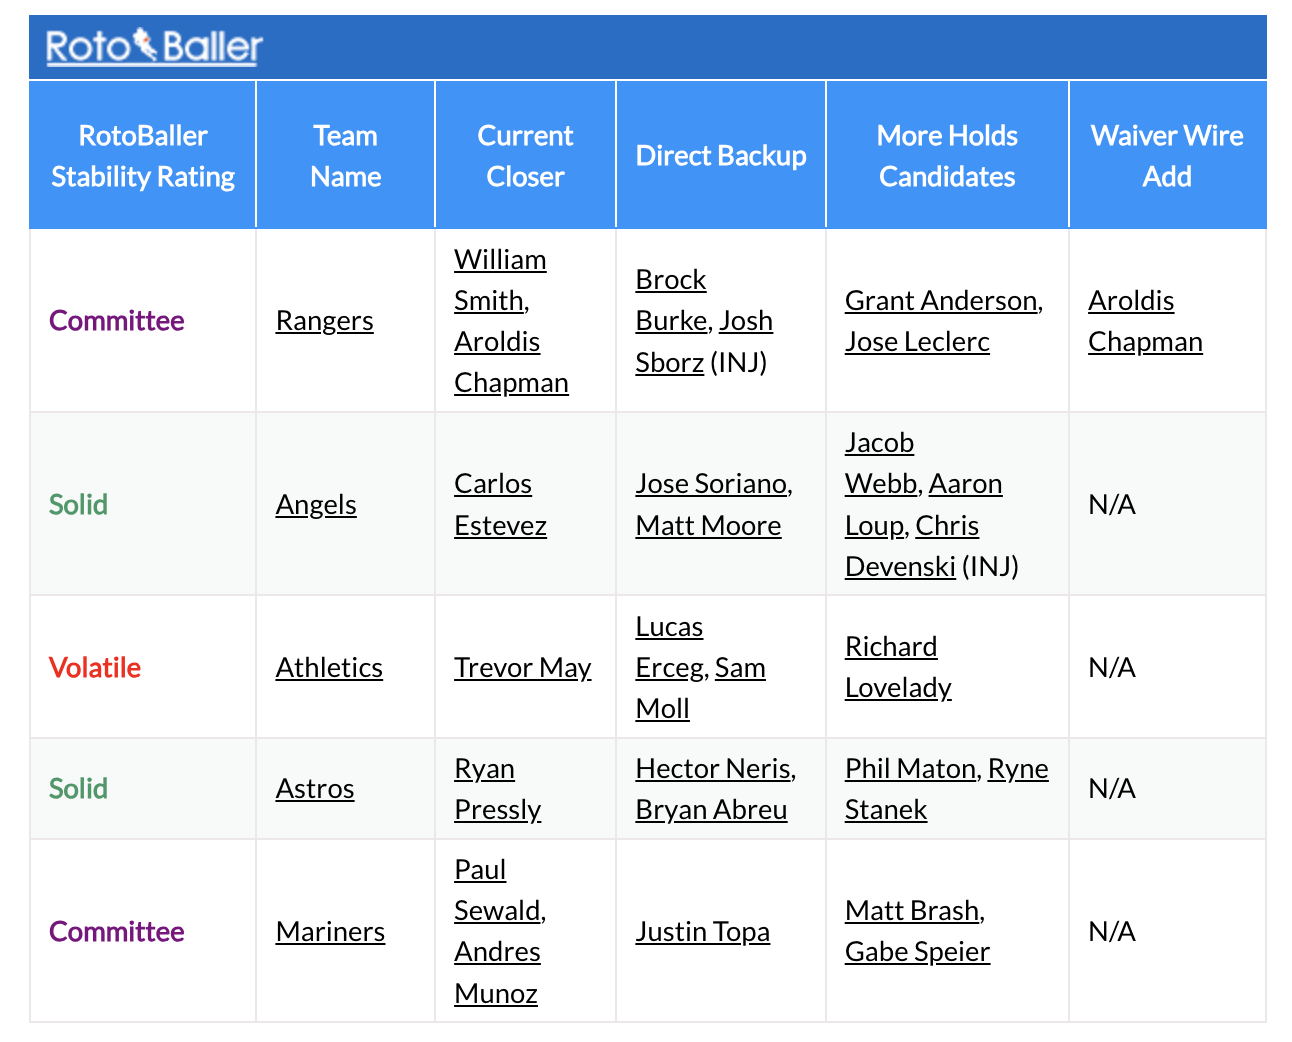Screen dimensions: 1292x1042
Task: Open the Athletics team link
Action: point(329,668)
